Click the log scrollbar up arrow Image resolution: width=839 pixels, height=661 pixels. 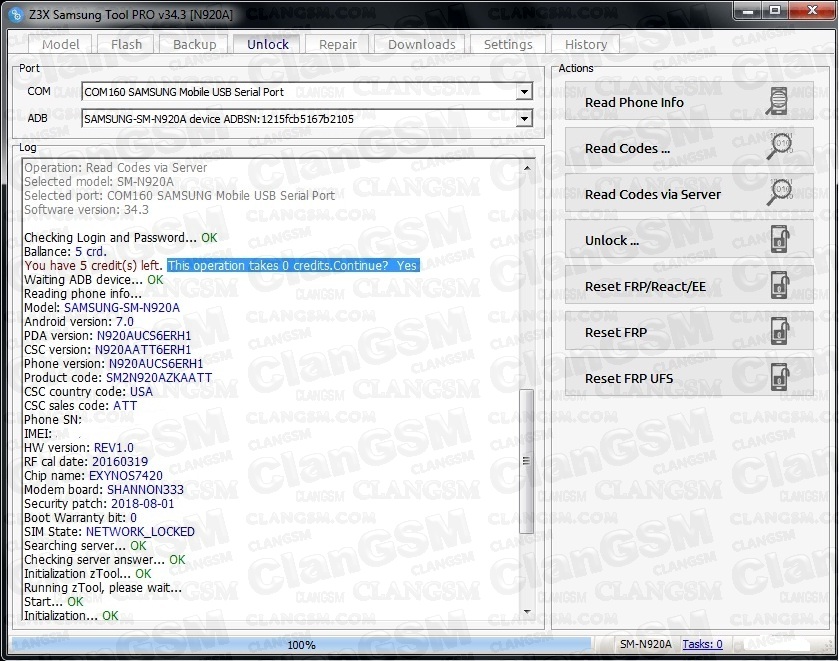[527, 168]
